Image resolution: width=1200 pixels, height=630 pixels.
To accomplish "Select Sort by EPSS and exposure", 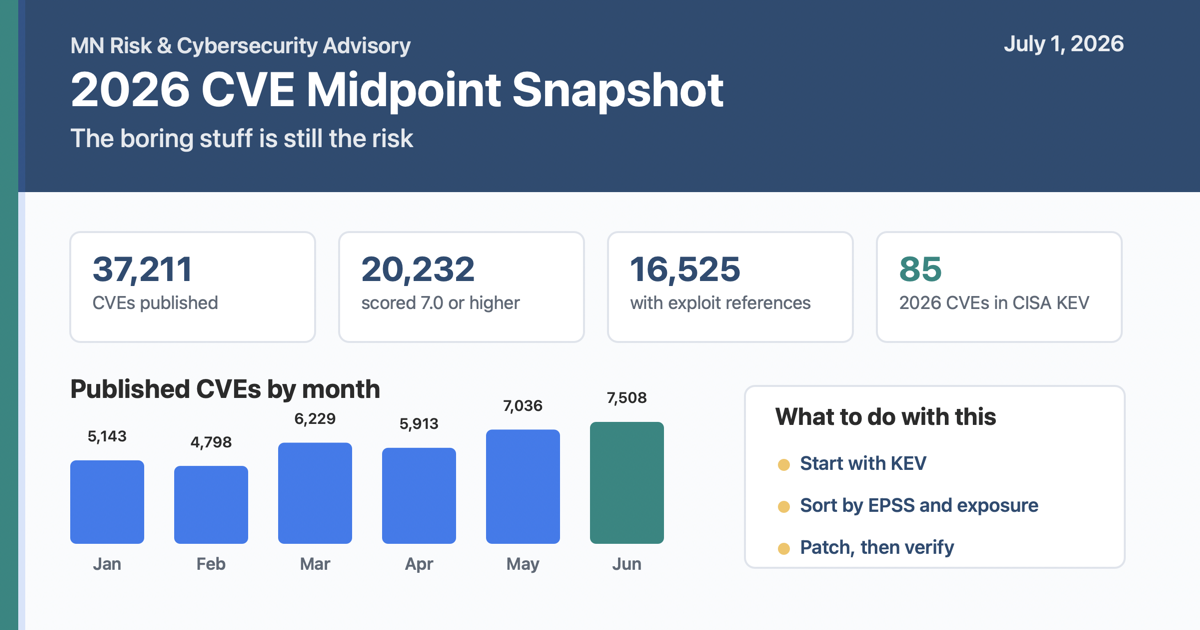I will (x=919, y=506).
